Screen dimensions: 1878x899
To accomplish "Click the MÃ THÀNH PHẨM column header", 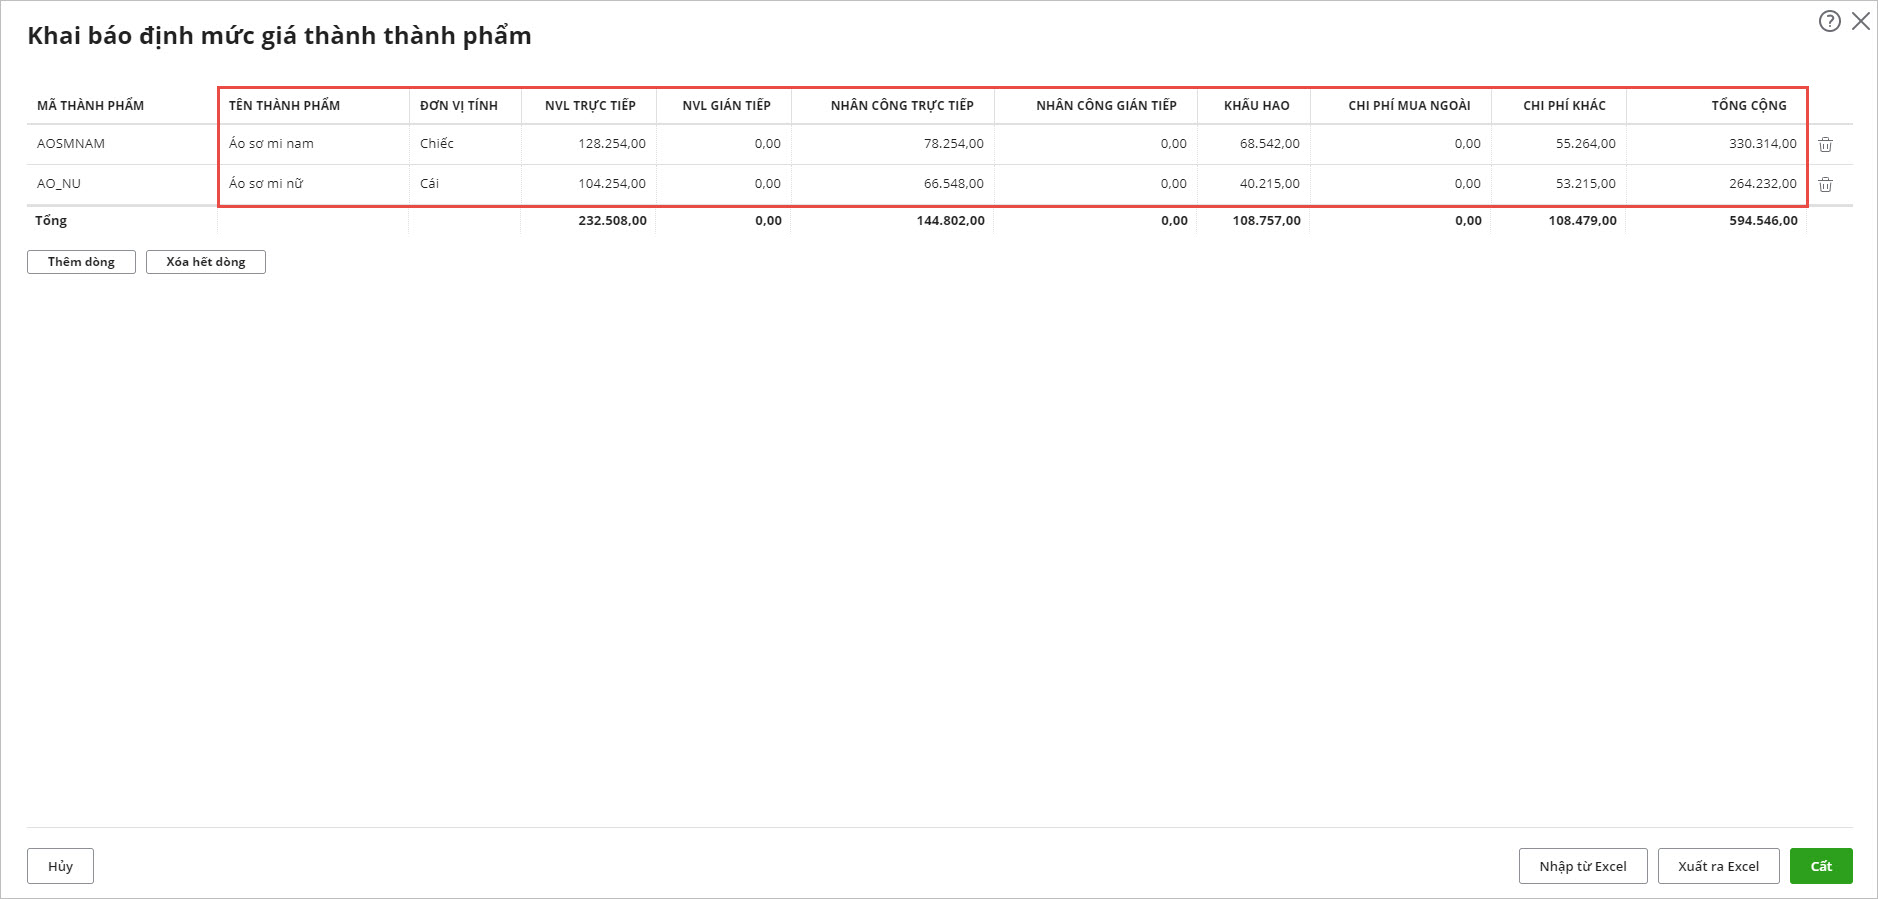I will (x=91, y=106).
